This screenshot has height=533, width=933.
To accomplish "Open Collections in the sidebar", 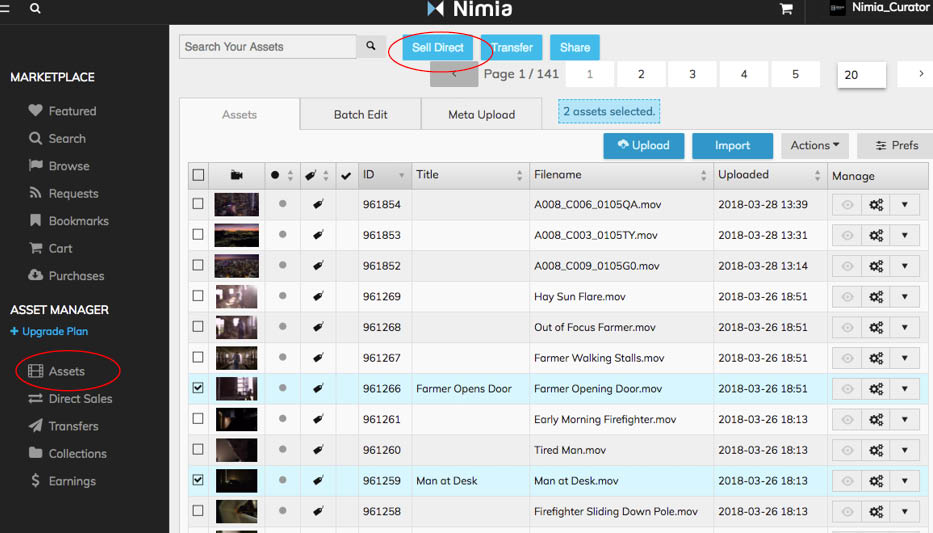I will coord(67,453).
